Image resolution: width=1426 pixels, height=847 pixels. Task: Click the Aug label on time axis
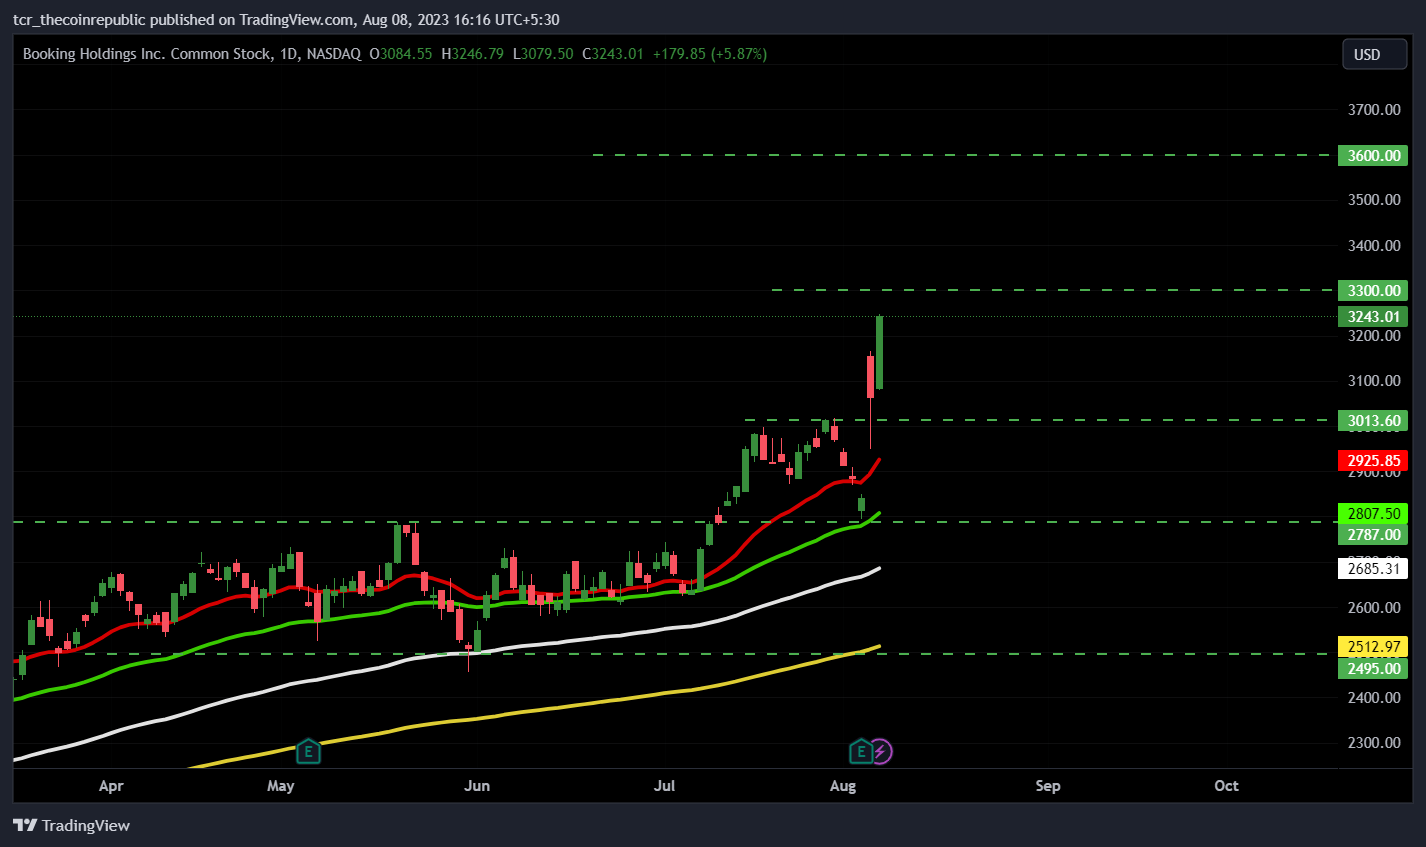[843, 786]
